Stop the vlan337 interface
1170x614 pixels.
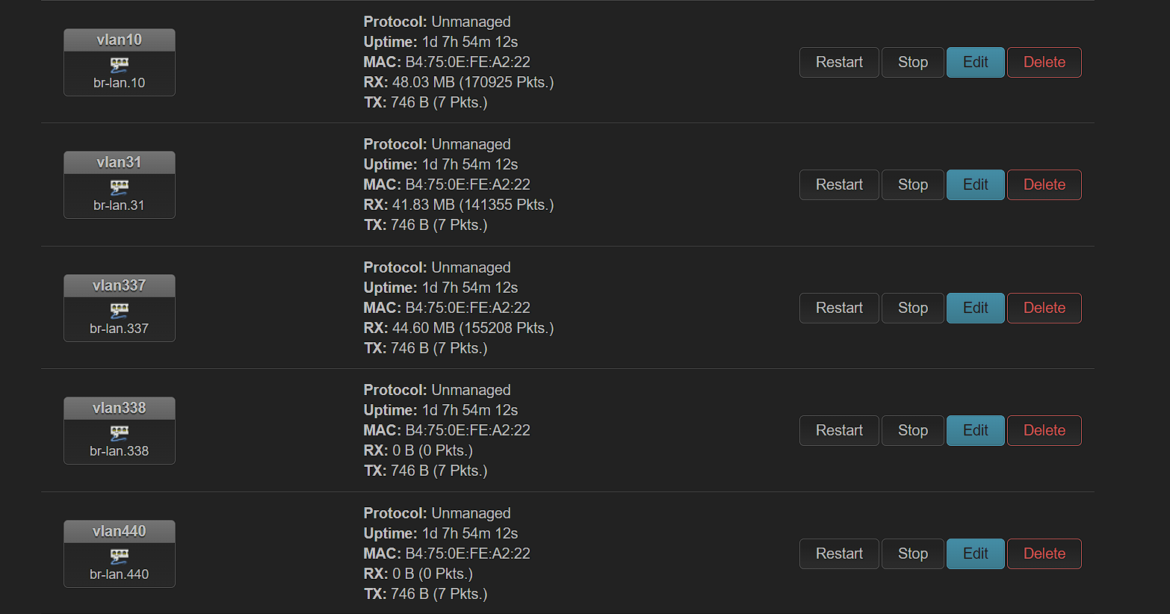pos(912,308)
